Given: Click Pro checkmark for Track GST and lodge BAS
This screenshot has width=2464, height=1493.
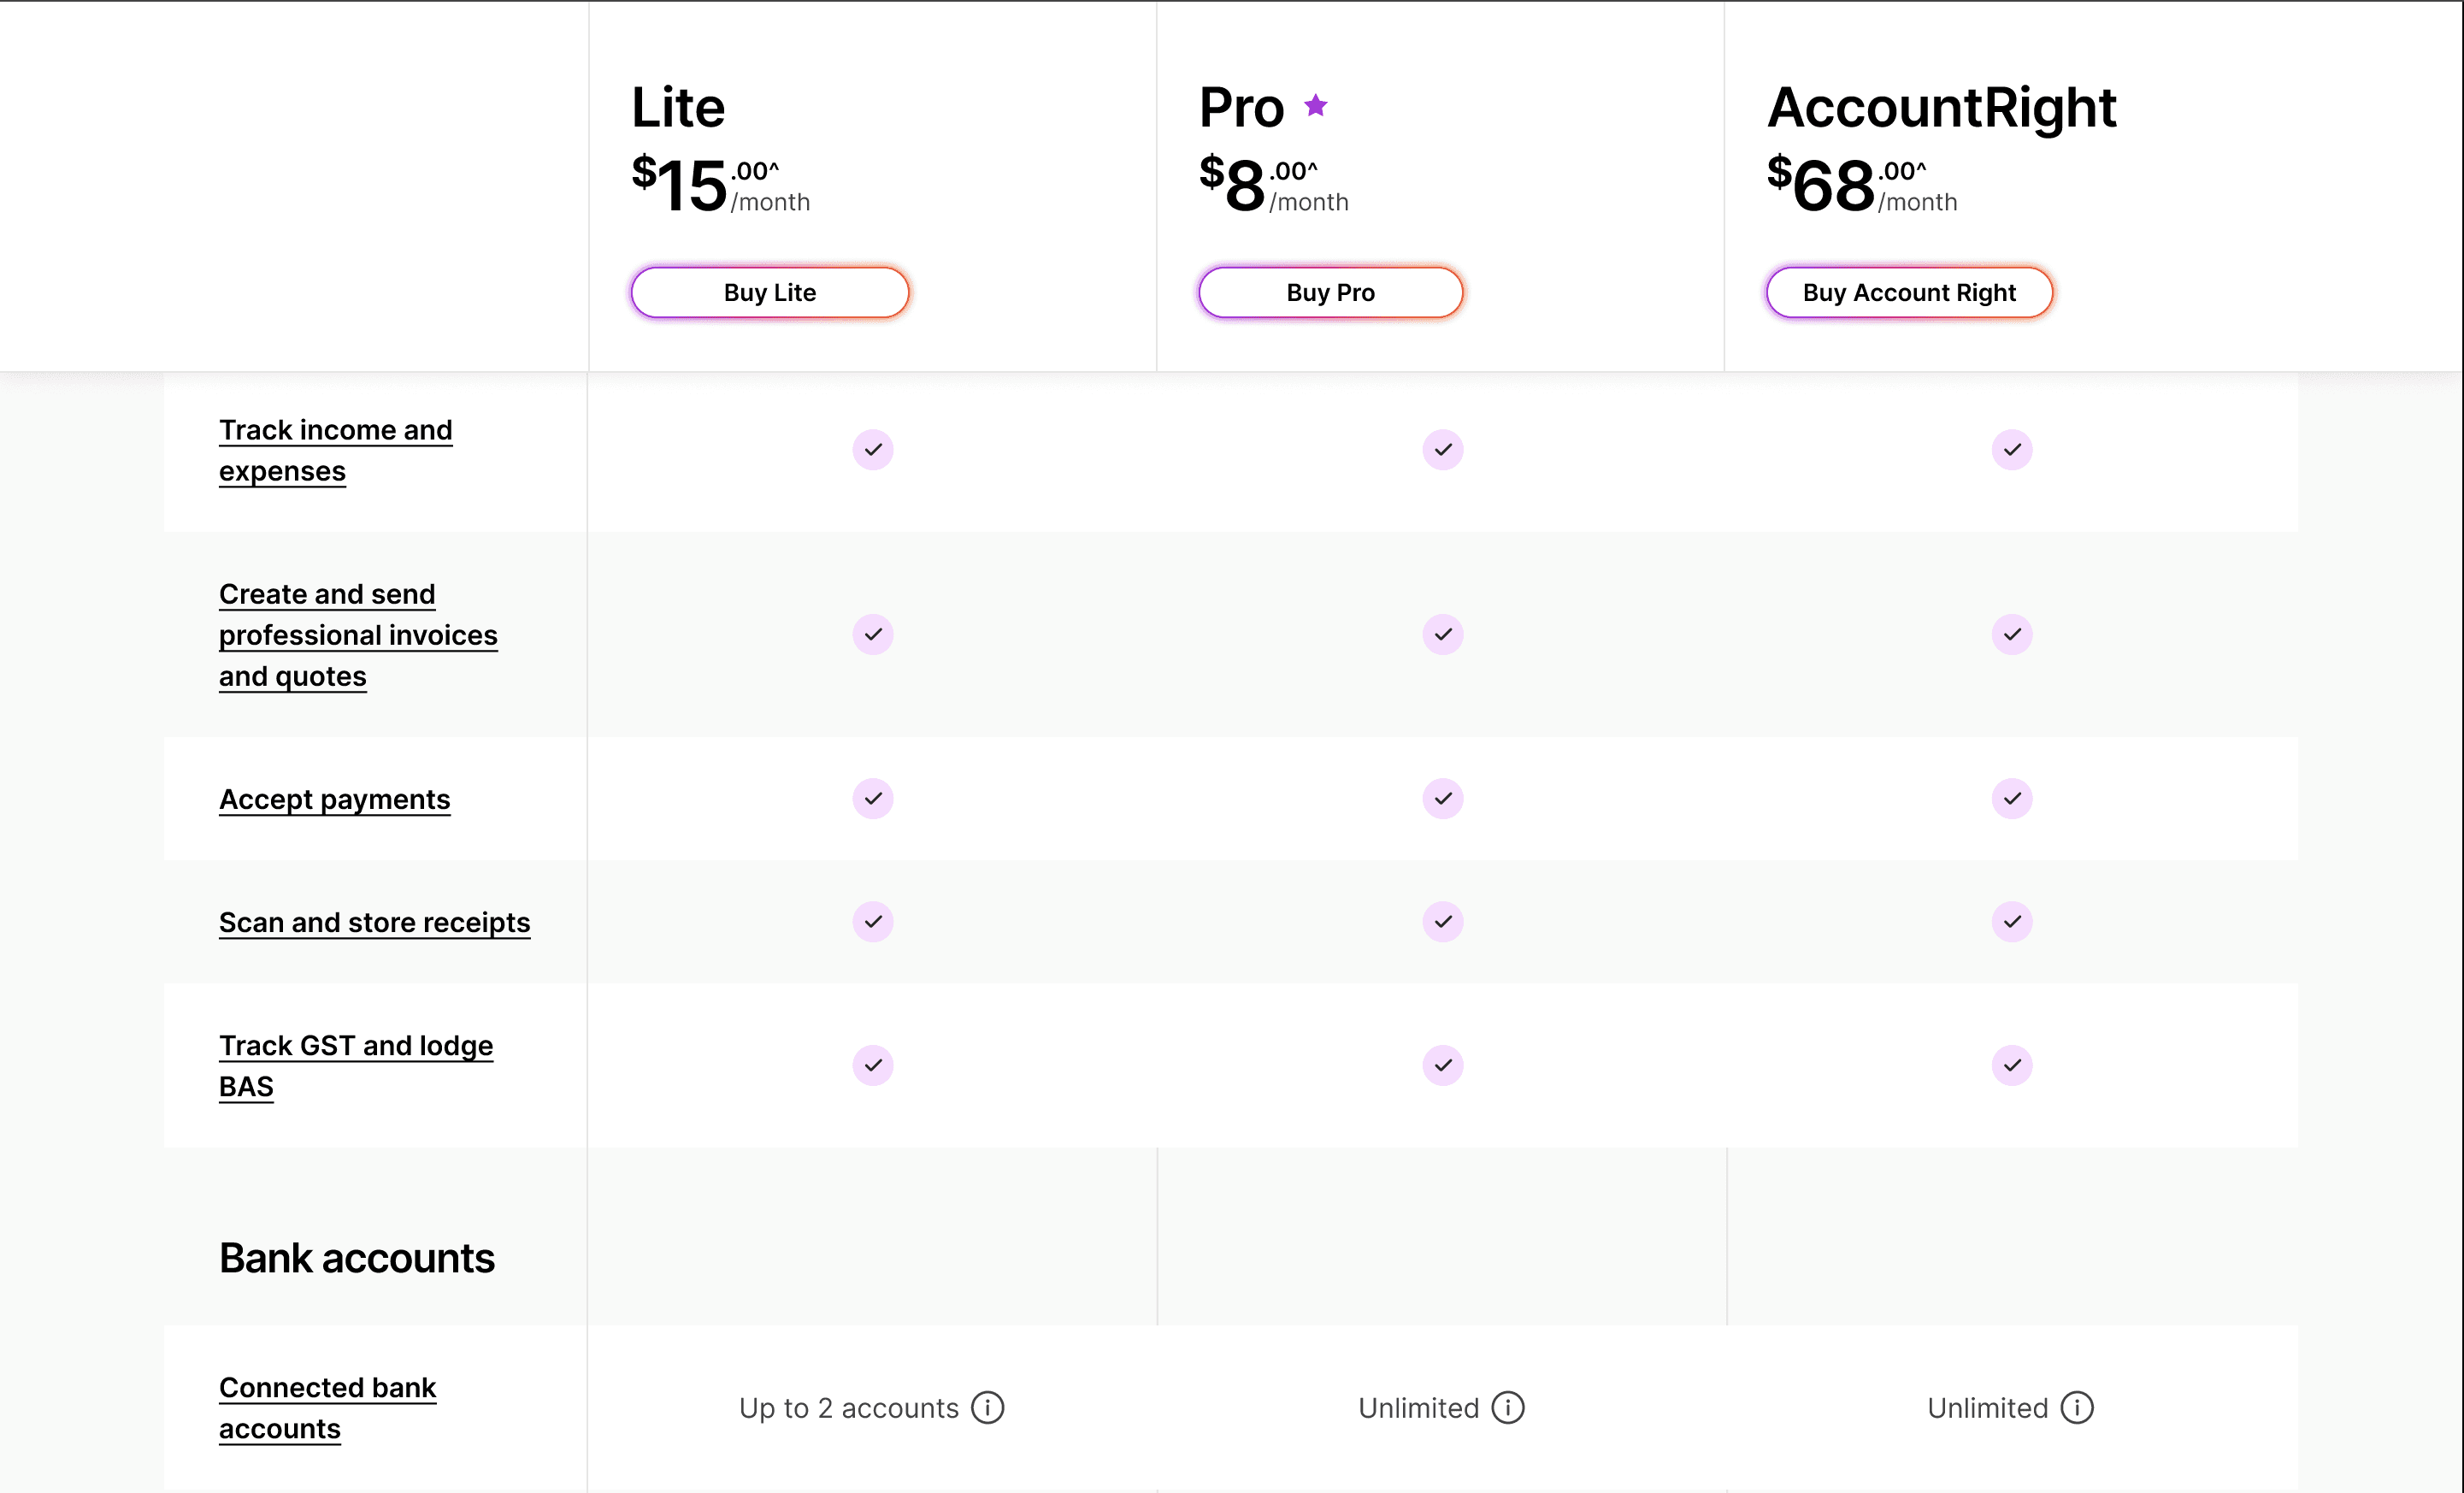Looking at the screenshot, I should pyautogui.click(x=1442, y=1065).
